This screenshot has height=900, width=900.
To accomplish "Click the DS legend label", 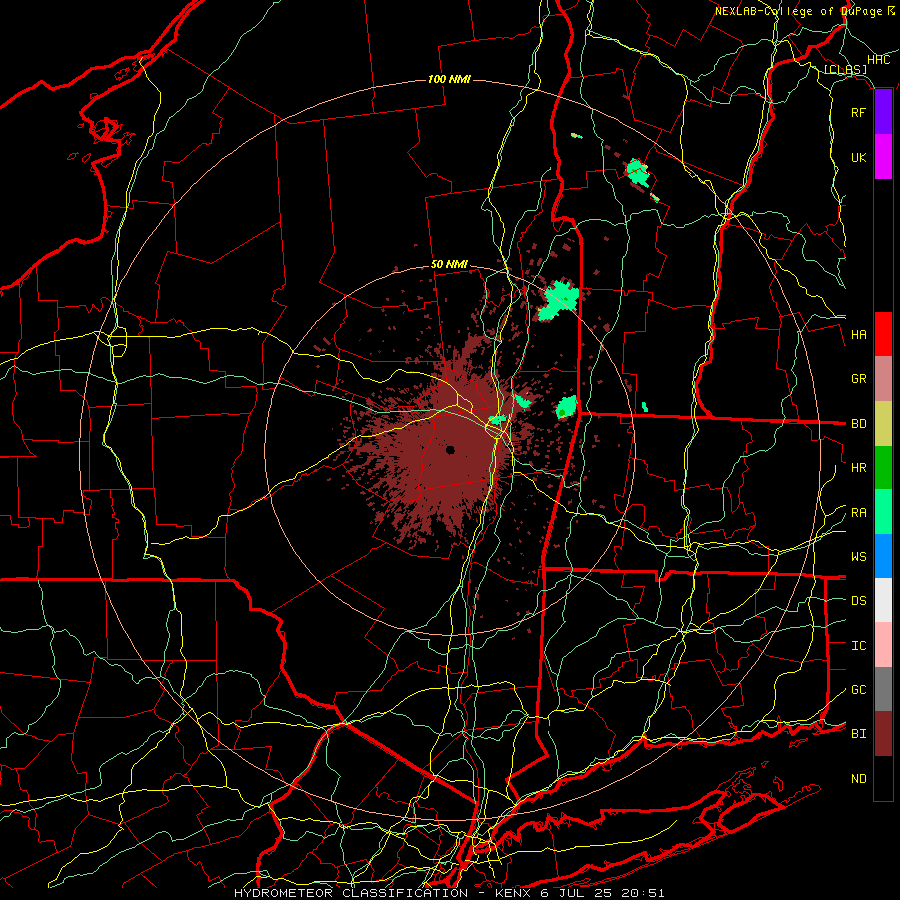I will pos(858,601).
